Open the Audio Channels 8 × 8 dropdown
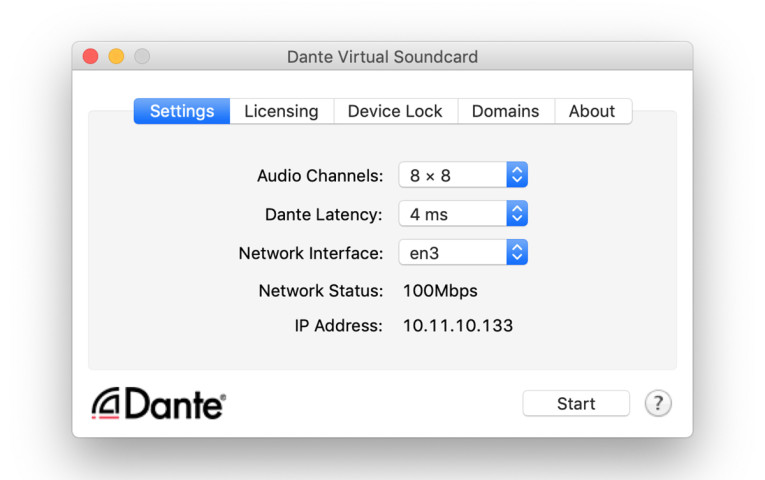This screenshot has width=765, height=480. click(x=463, y=175)
